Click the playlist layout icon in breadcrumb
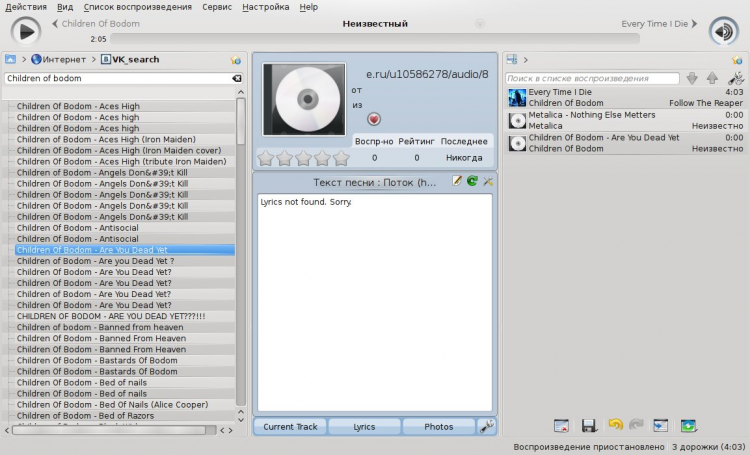This screenshot has width=750, height=455. [512, 59]
